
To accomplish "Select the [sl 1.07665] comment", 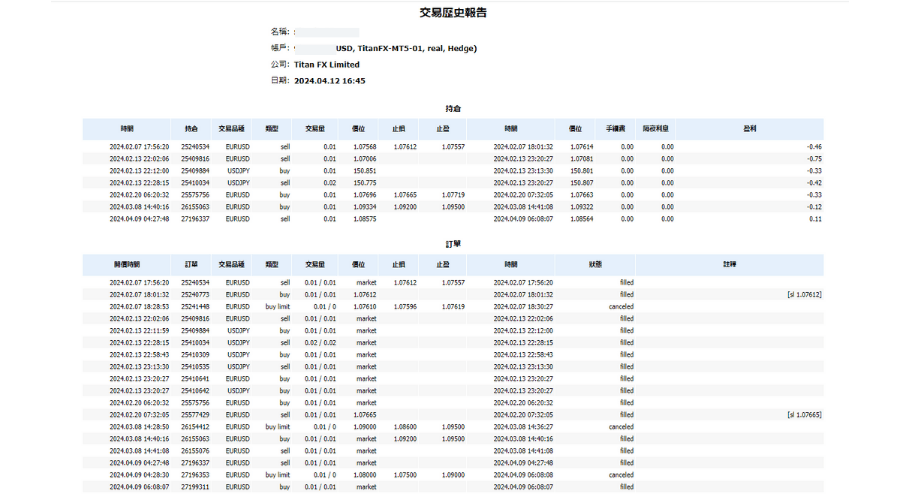I will (803, 415).
